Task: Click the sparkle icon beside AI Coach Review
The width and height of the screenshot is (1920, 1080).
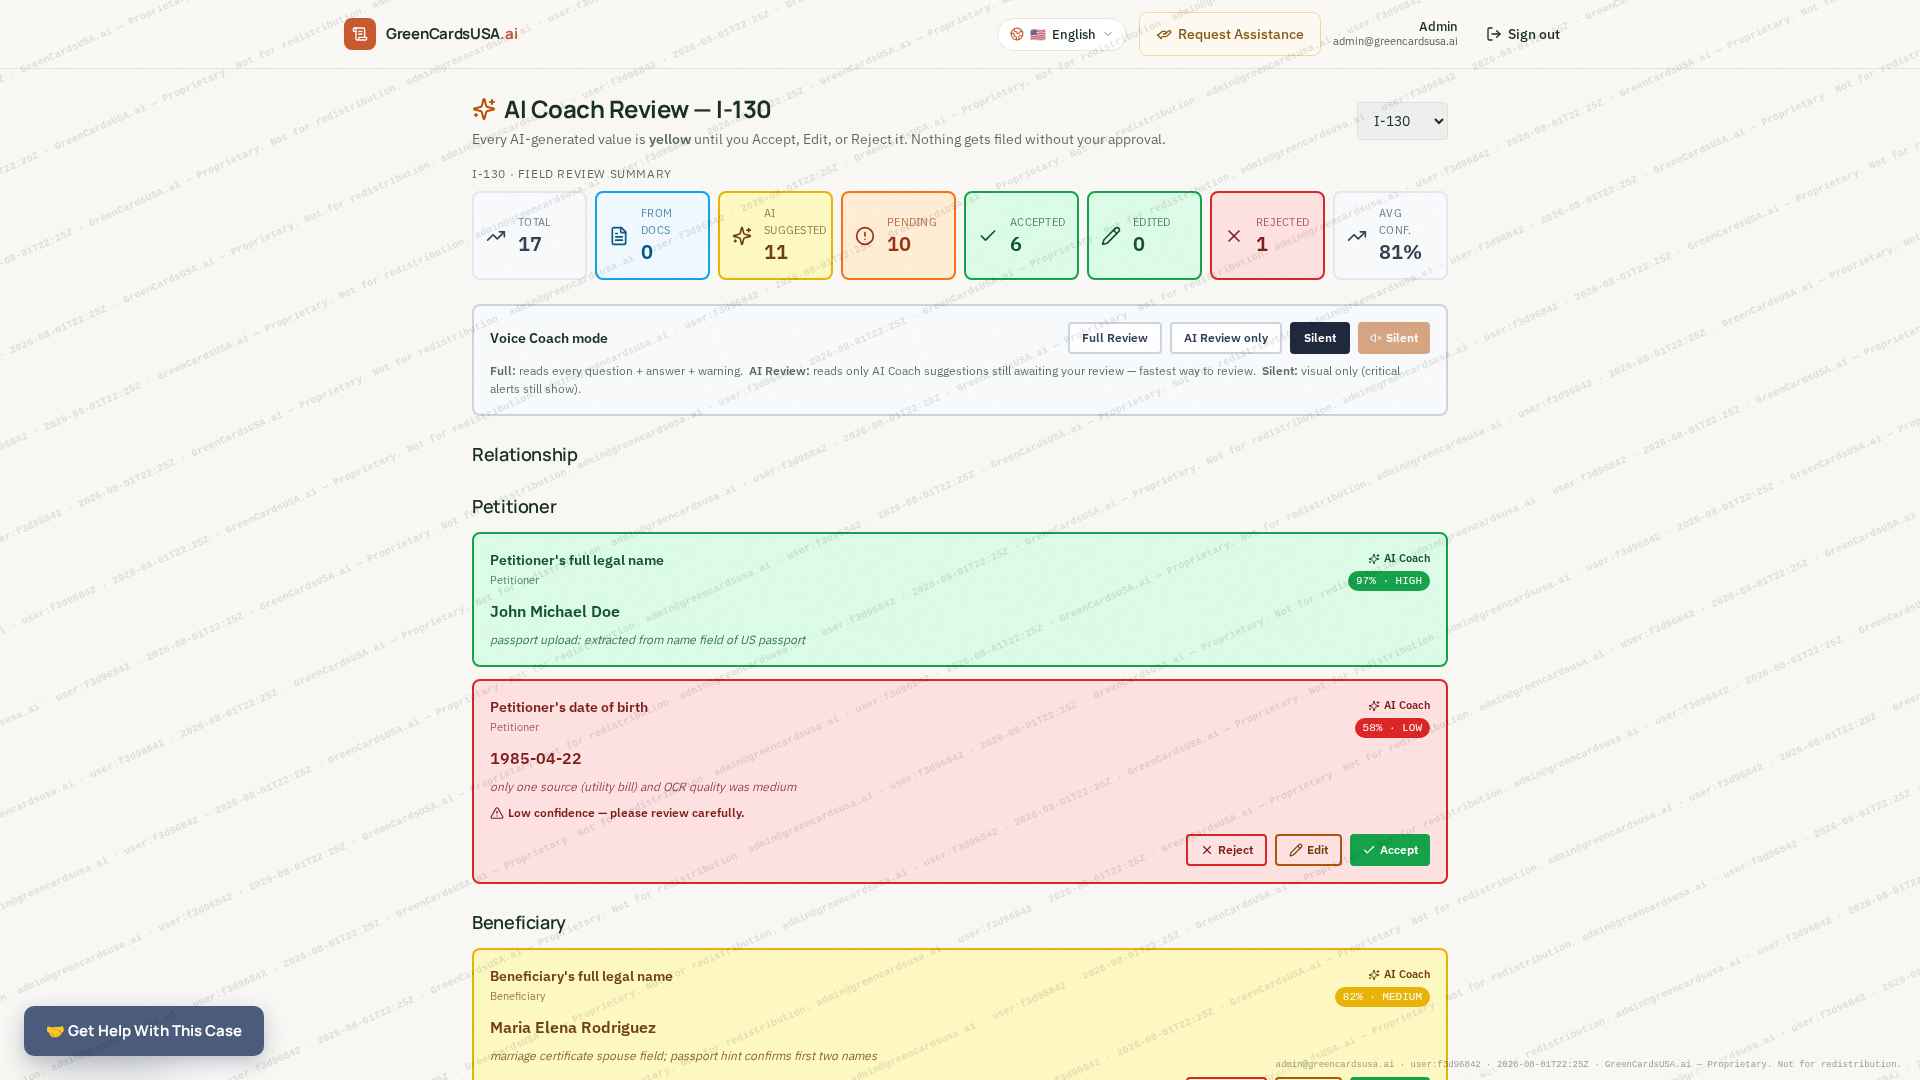Action: pos(484,109)
